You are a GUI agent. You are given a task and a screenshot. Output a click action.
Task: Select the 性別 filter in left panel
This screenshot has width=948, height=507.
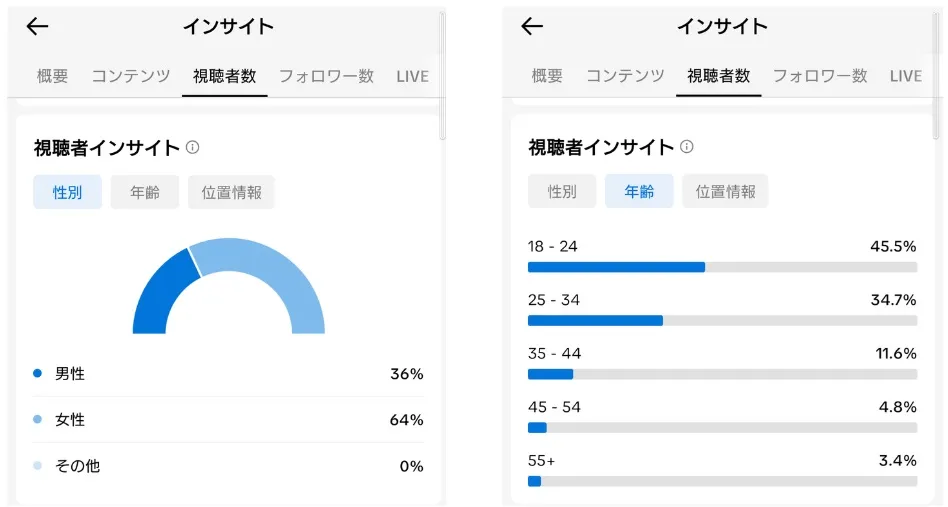[x=68, y=192]
